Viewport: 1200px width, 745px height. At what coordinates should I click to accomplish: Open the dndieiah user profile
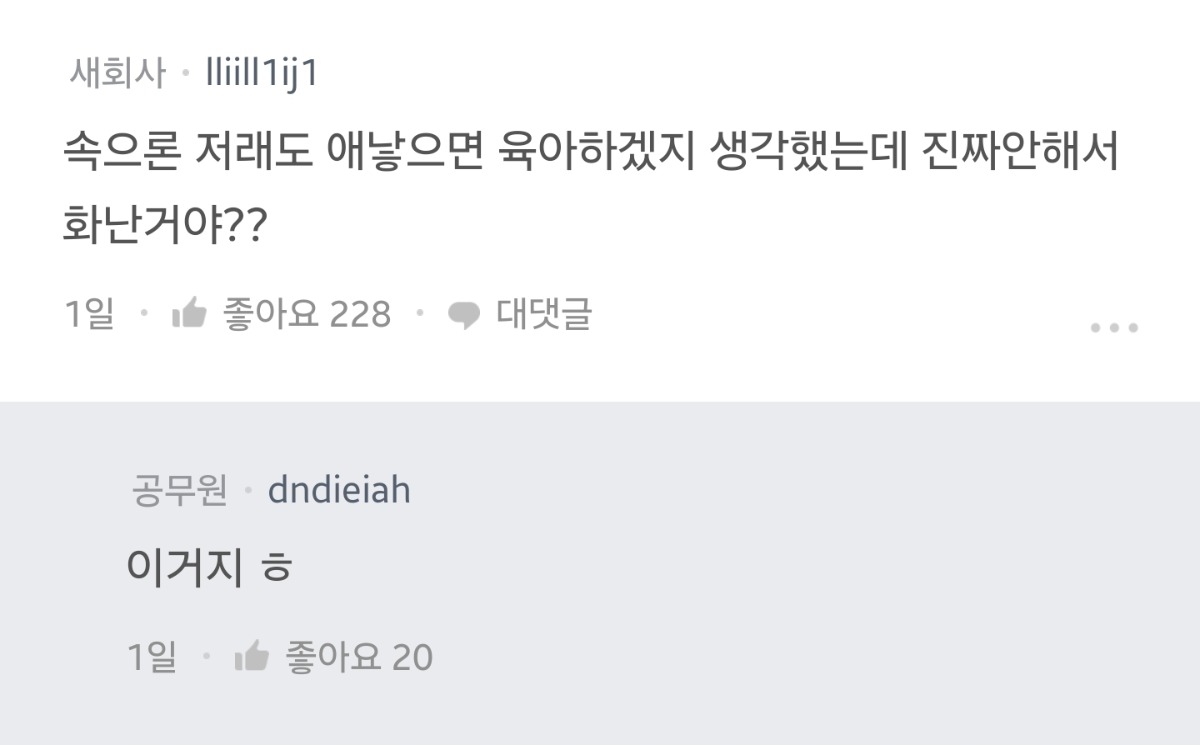point(339,490)
